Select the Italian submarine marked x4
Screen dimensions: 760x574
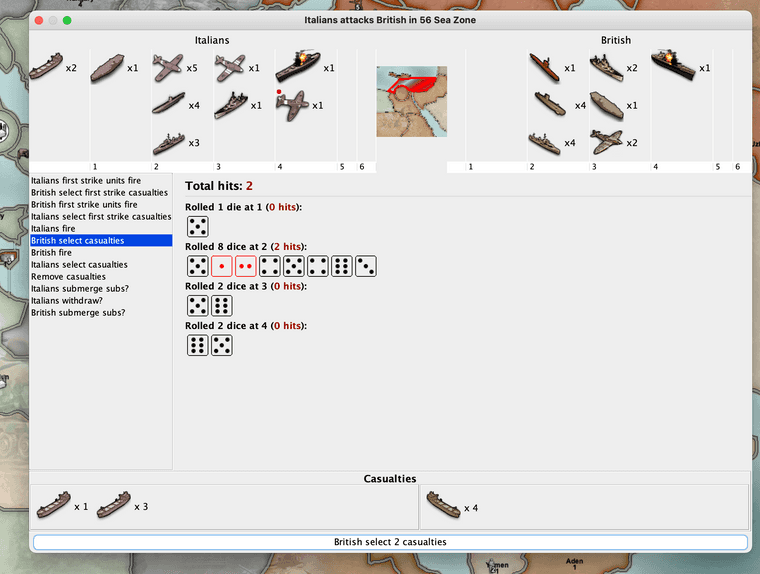(x=168, y=105)
